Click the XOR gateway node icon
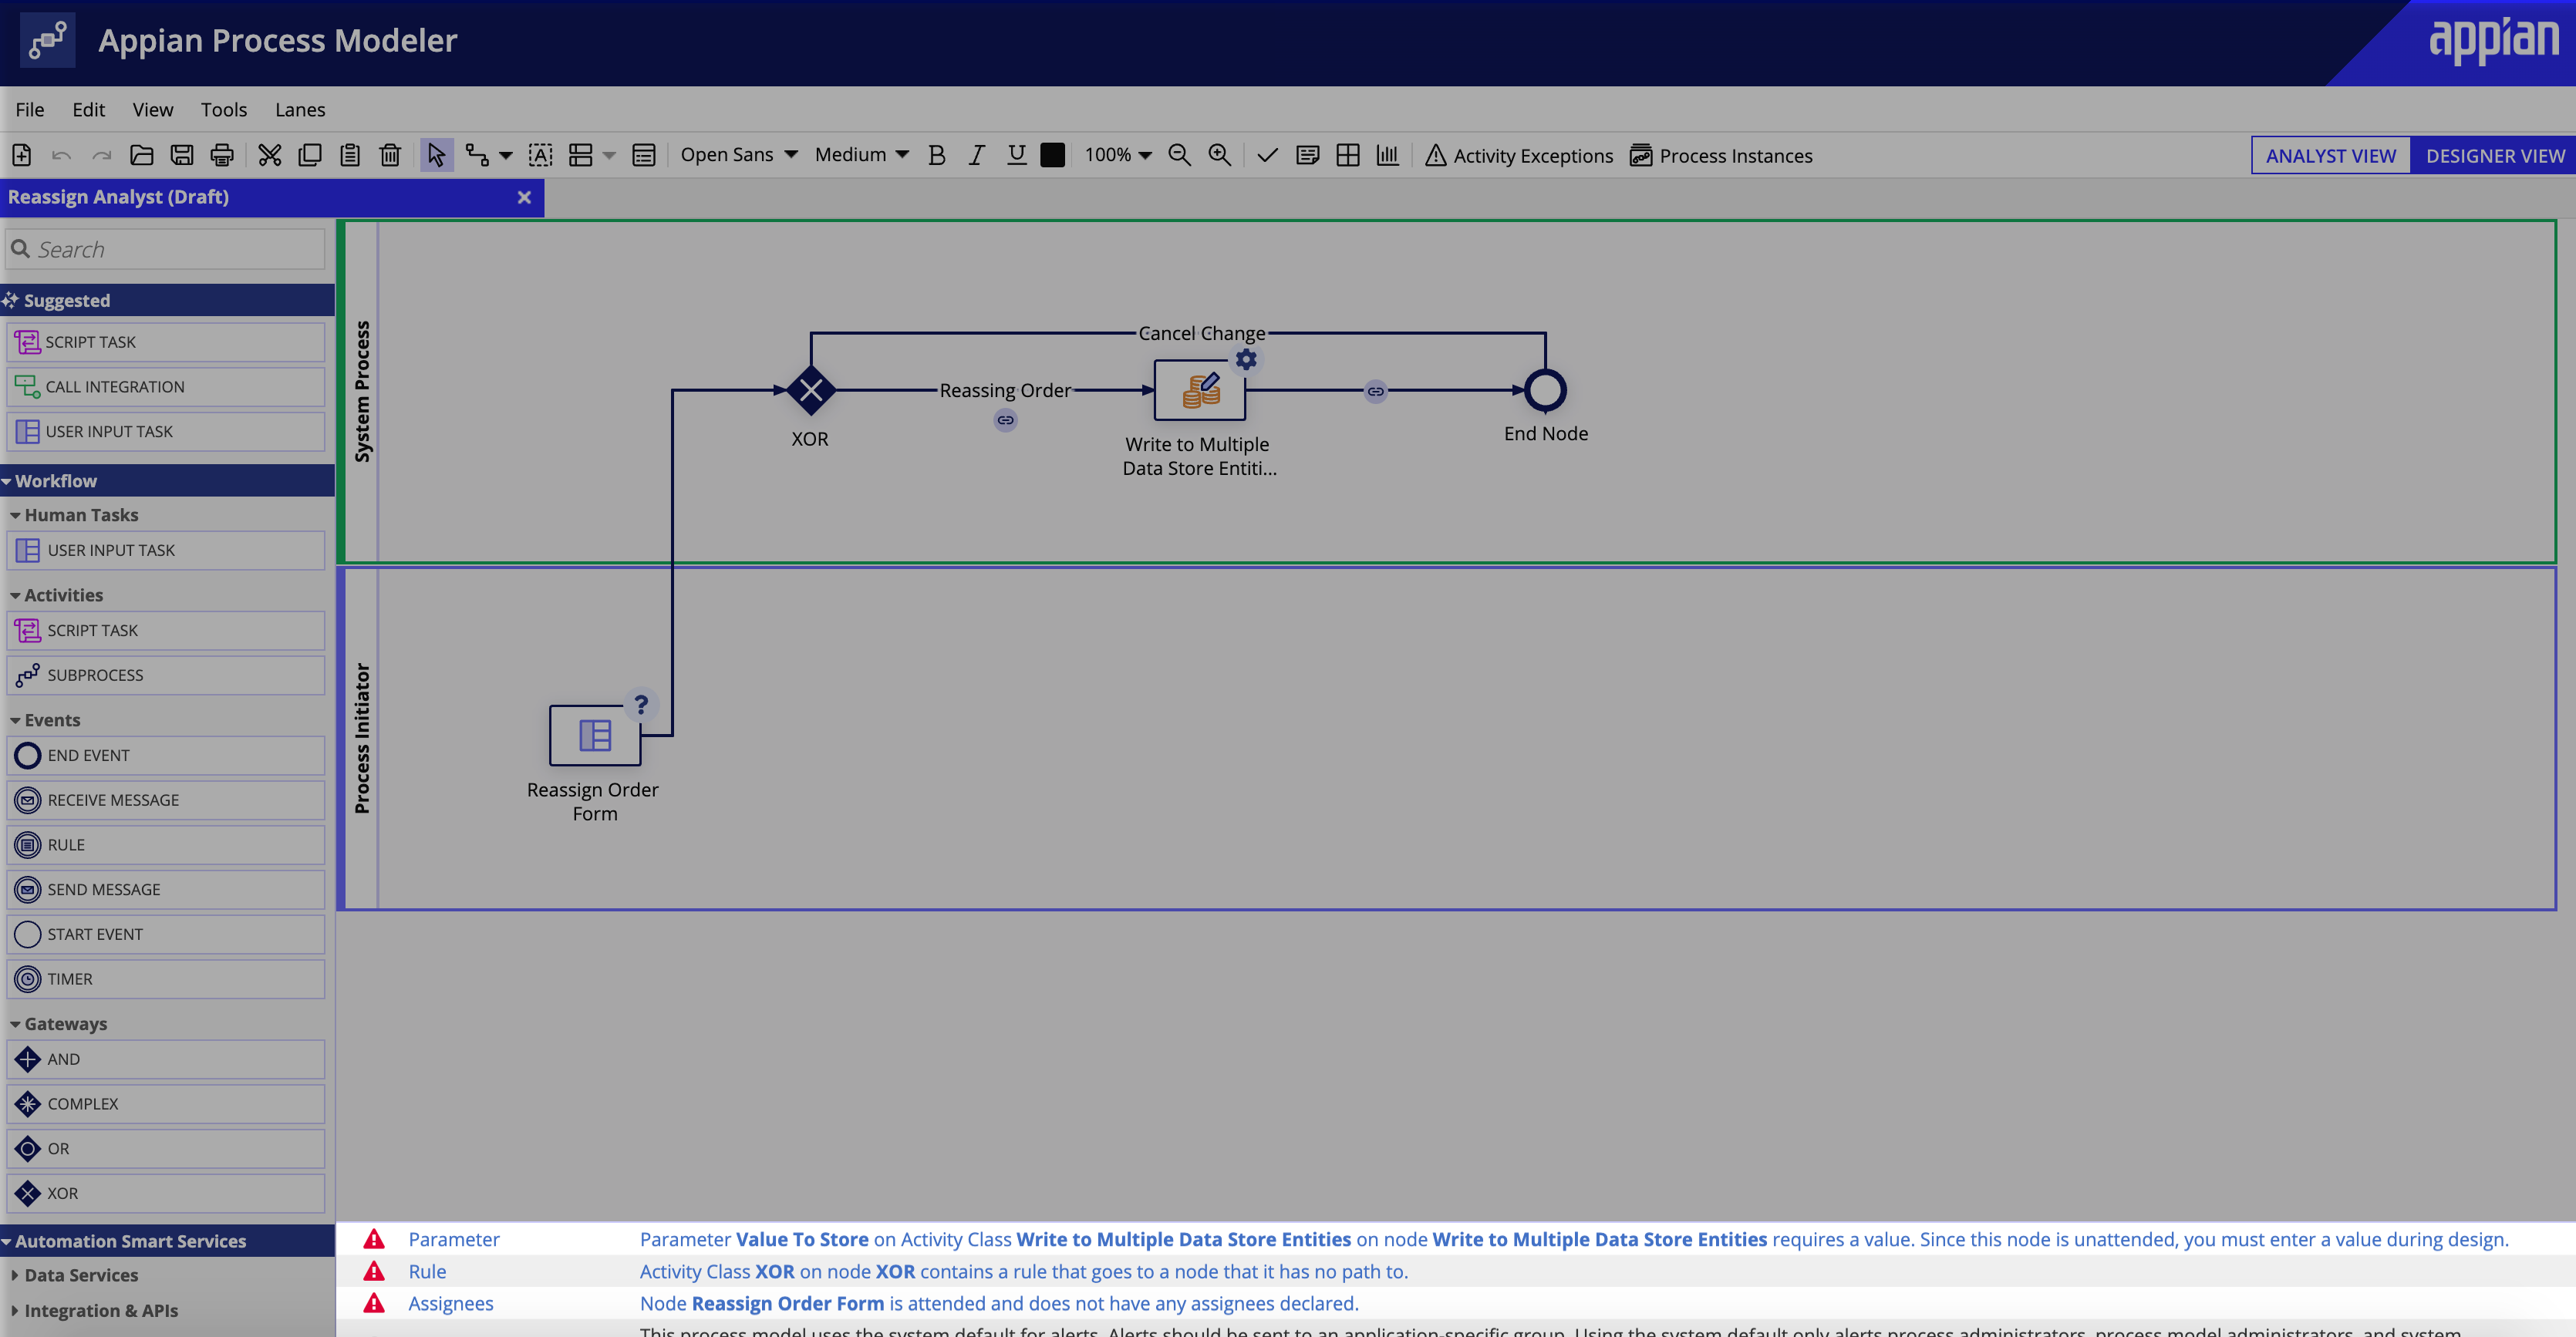The width and height of the screenshot is (2576, 1337). tap(811, 389)
